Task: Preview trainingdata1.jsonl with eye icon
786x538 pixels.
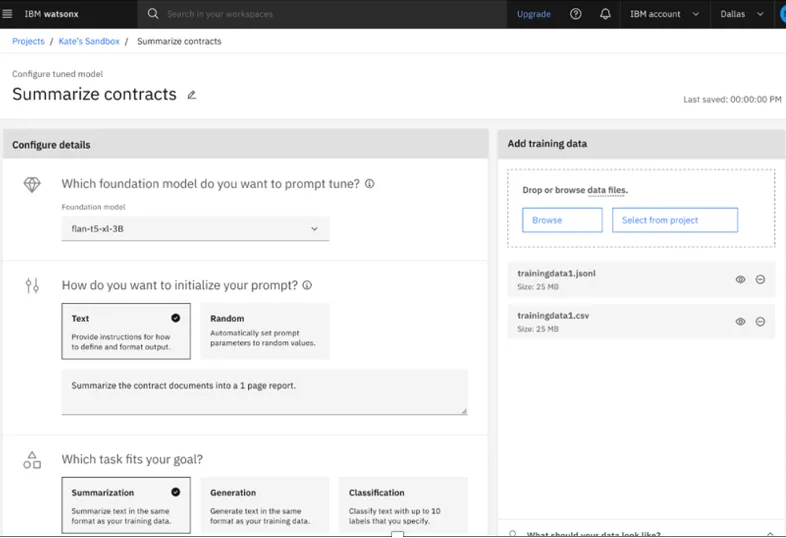Action: click(x=740, y=279)
